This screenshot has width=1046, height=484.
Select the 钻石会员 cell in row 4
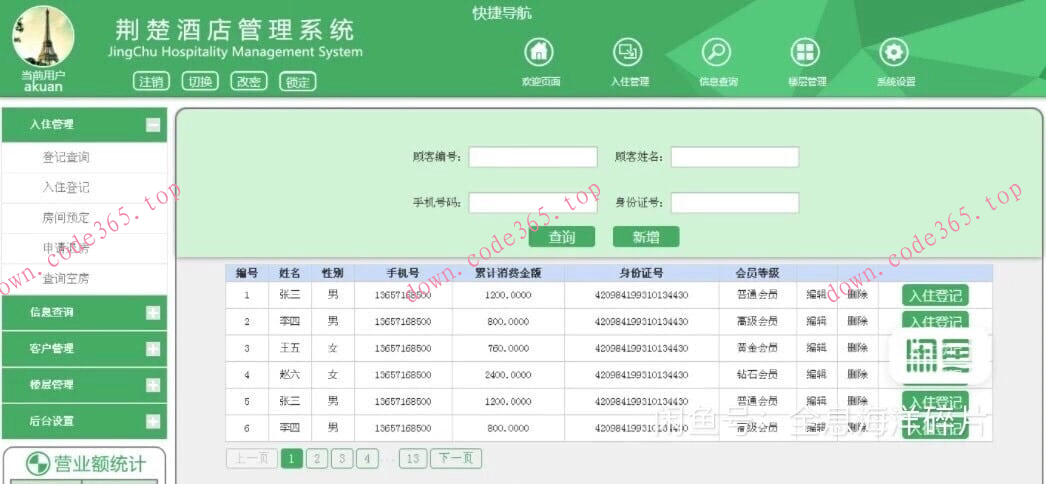click(x=758, y=375)
